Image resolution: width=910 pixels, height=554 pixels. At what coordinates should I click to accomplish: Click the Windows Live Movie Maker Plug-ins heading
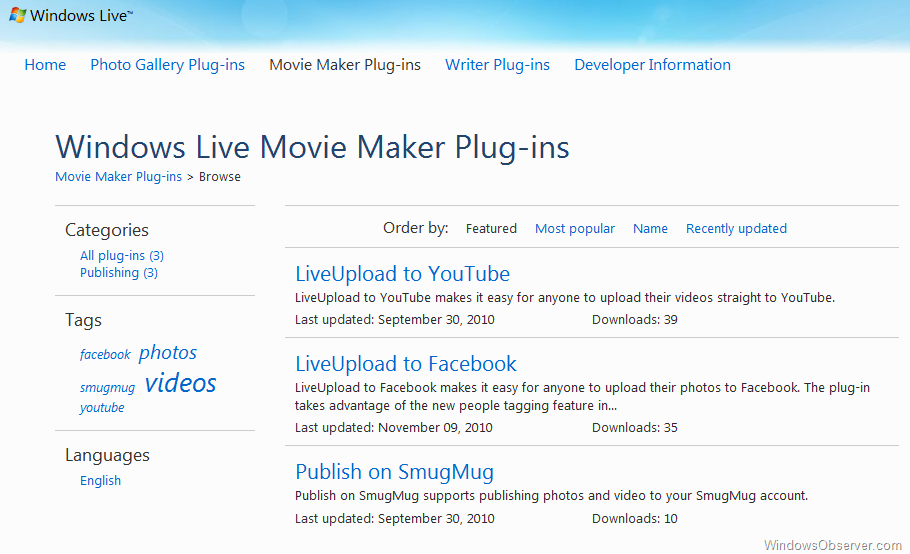[x=312, y=147]
